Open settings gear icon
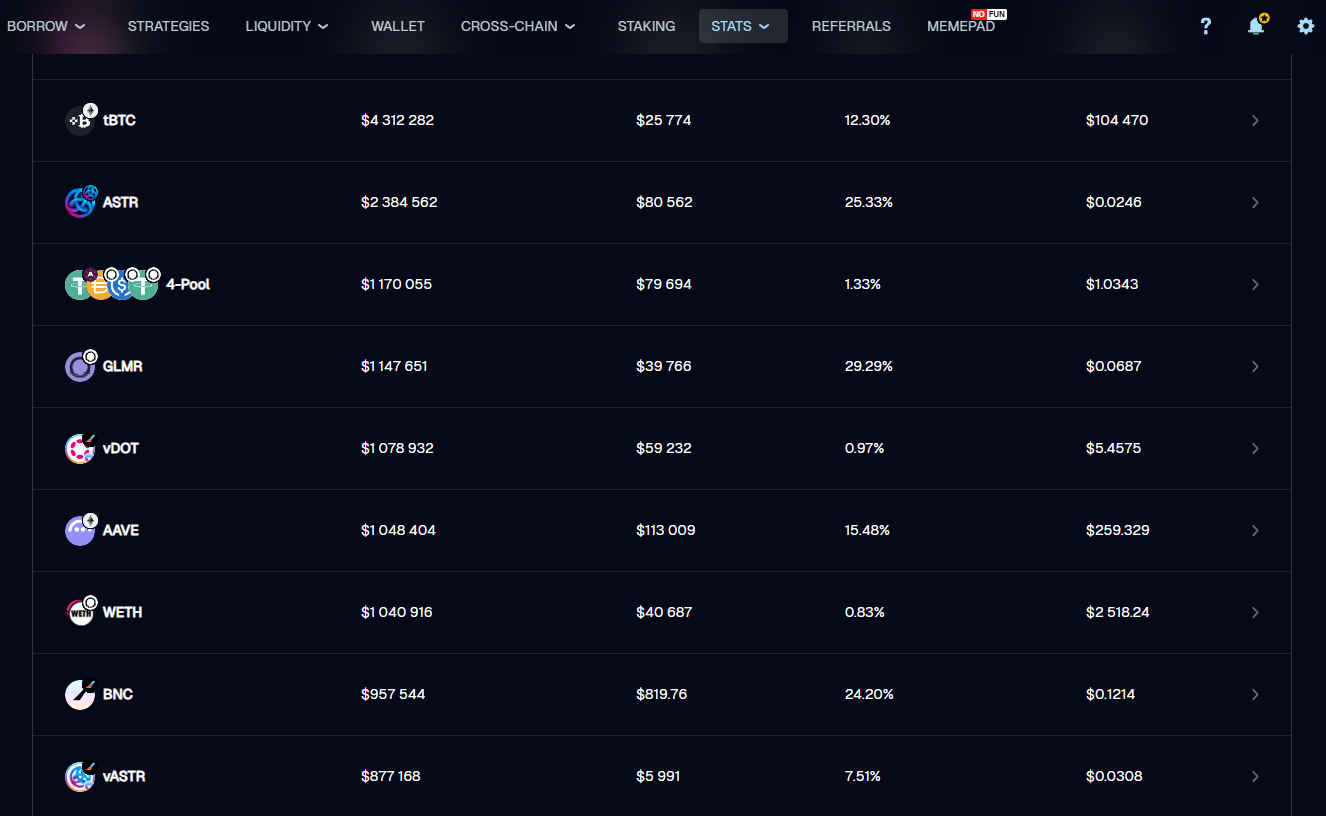The width and height of the screenshot is (1326, 816). tap(1306, 26)
